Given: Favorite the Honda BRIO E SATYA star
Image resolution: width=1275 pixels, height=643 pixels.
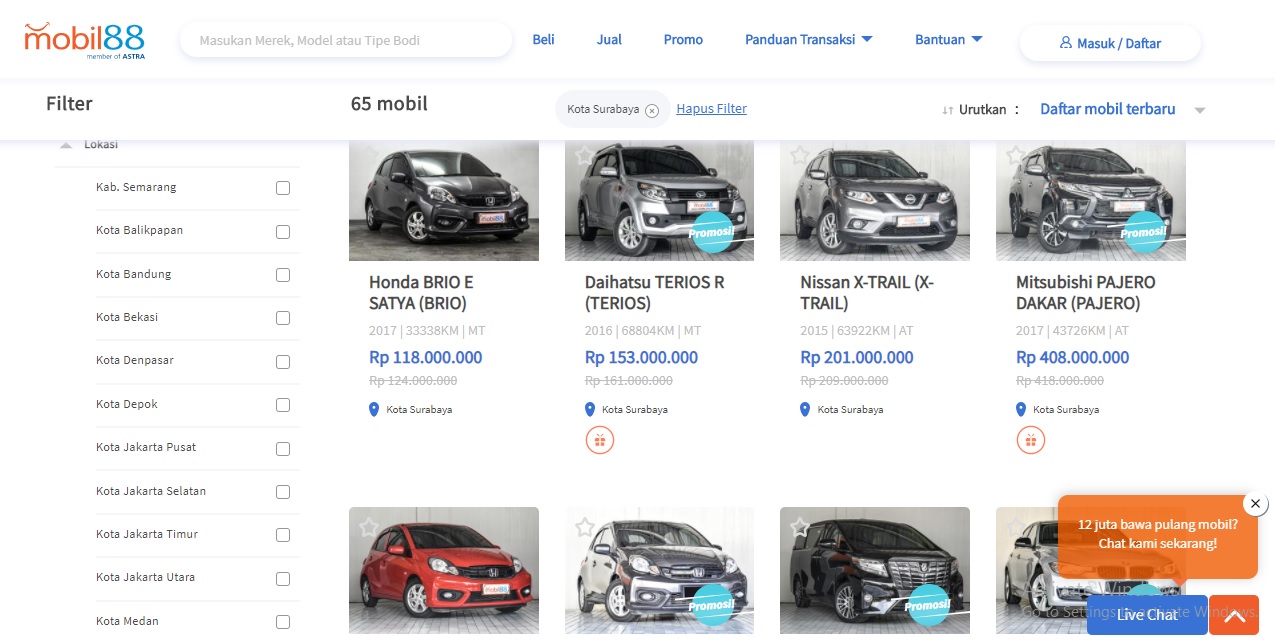Looking at the screenshot, I should point(369,153).
